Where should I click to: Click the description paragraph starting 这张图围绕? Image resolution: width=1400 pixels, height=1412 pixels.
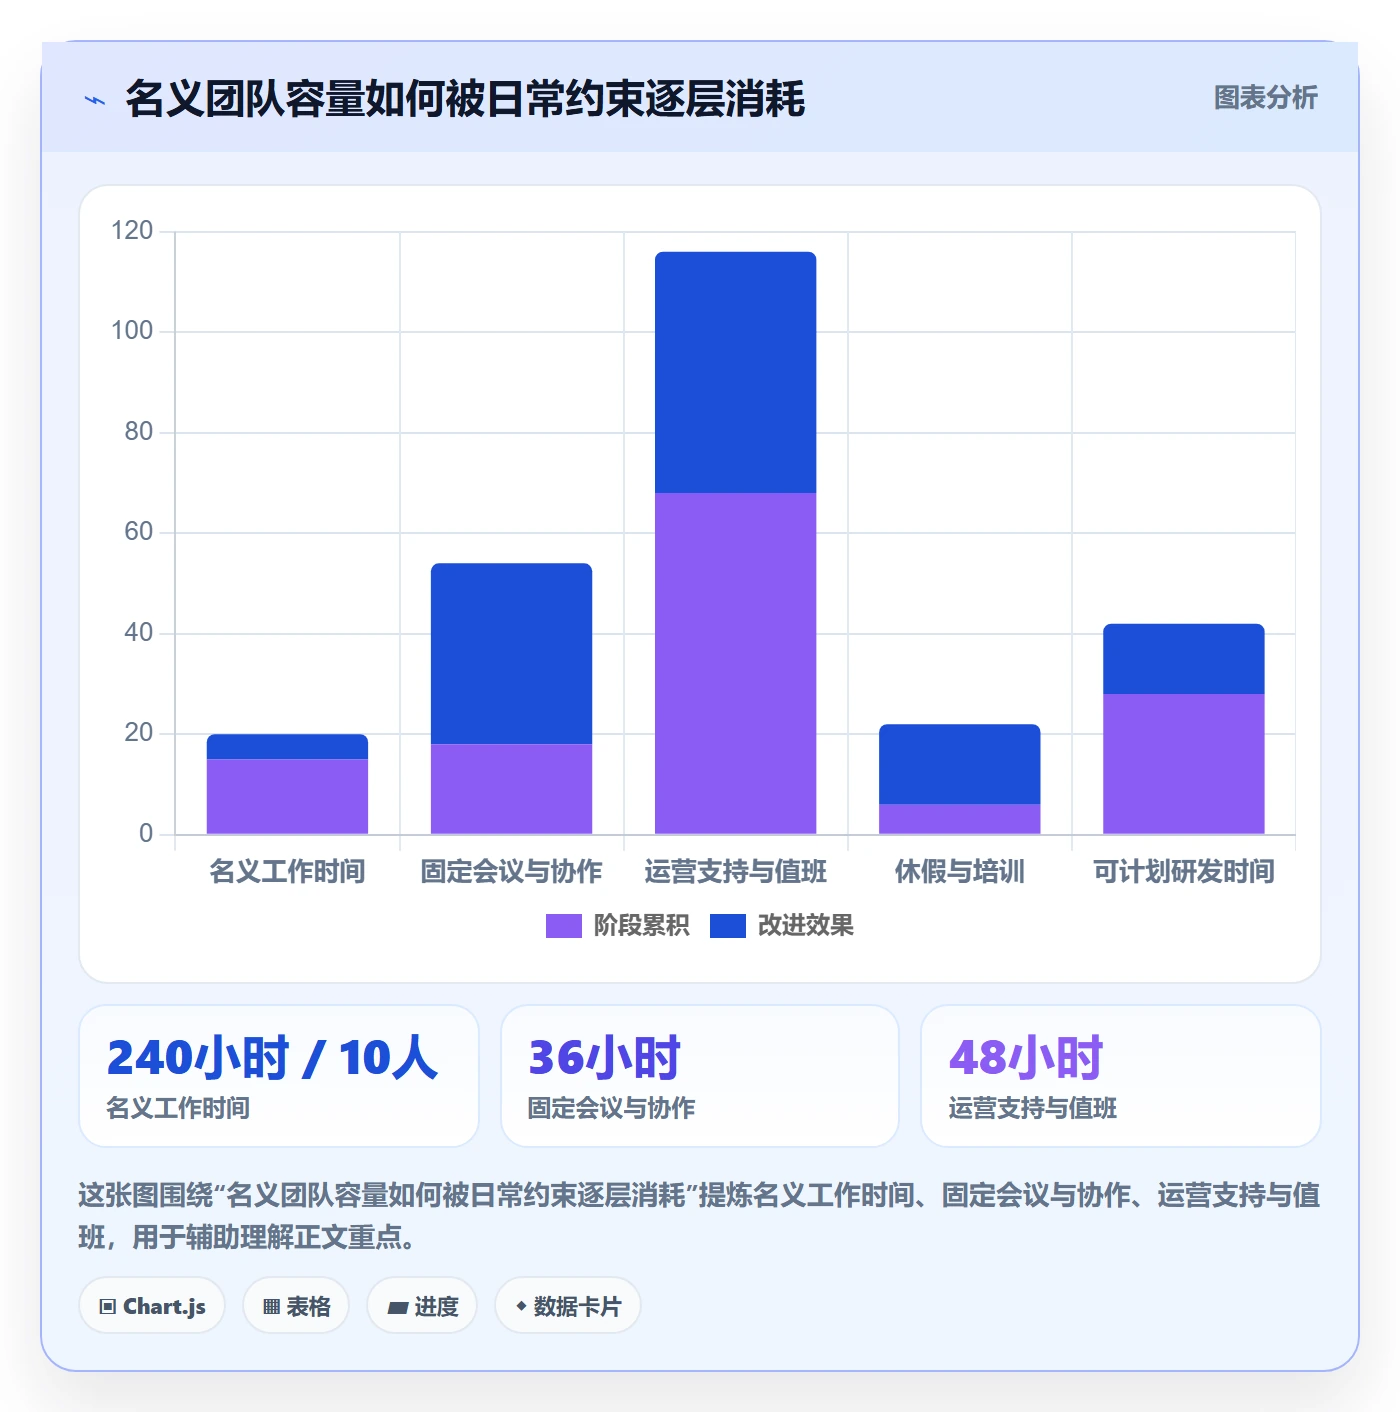[699, 1216]
